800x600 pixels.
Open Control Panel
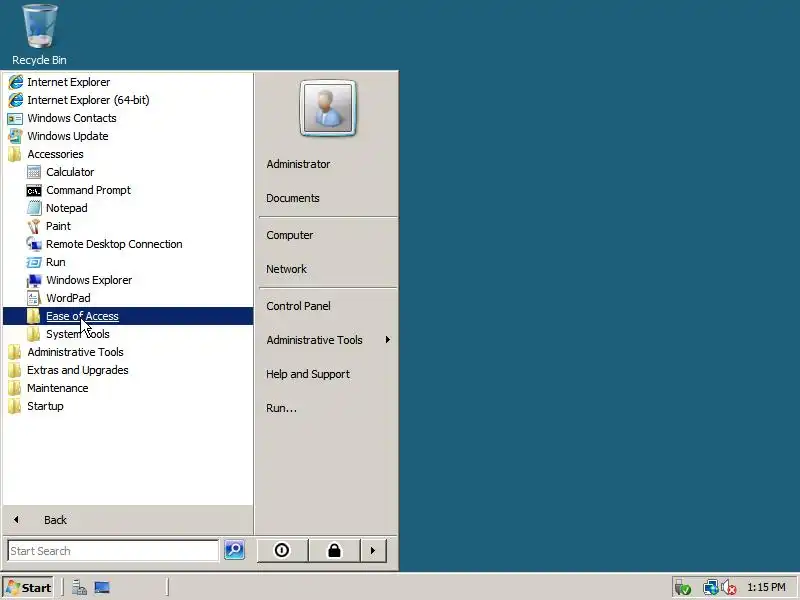coord(328,306)
